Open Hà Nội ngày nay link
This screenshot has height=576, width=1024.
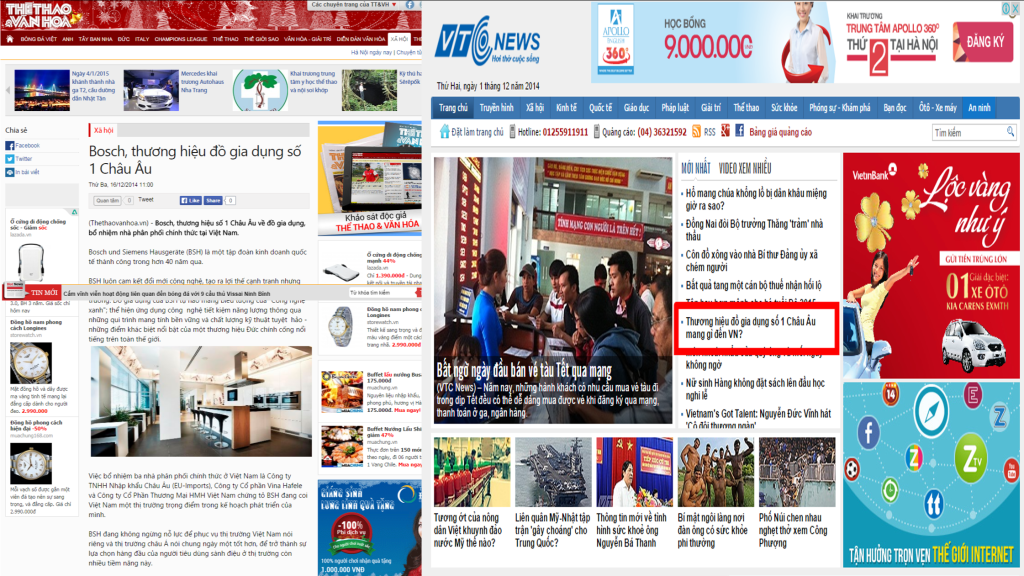click(x=371, y=52)
